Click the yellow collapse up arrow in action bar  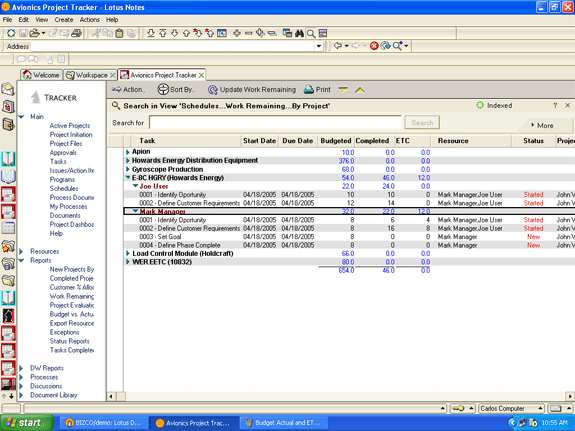(x=360, y=90)
